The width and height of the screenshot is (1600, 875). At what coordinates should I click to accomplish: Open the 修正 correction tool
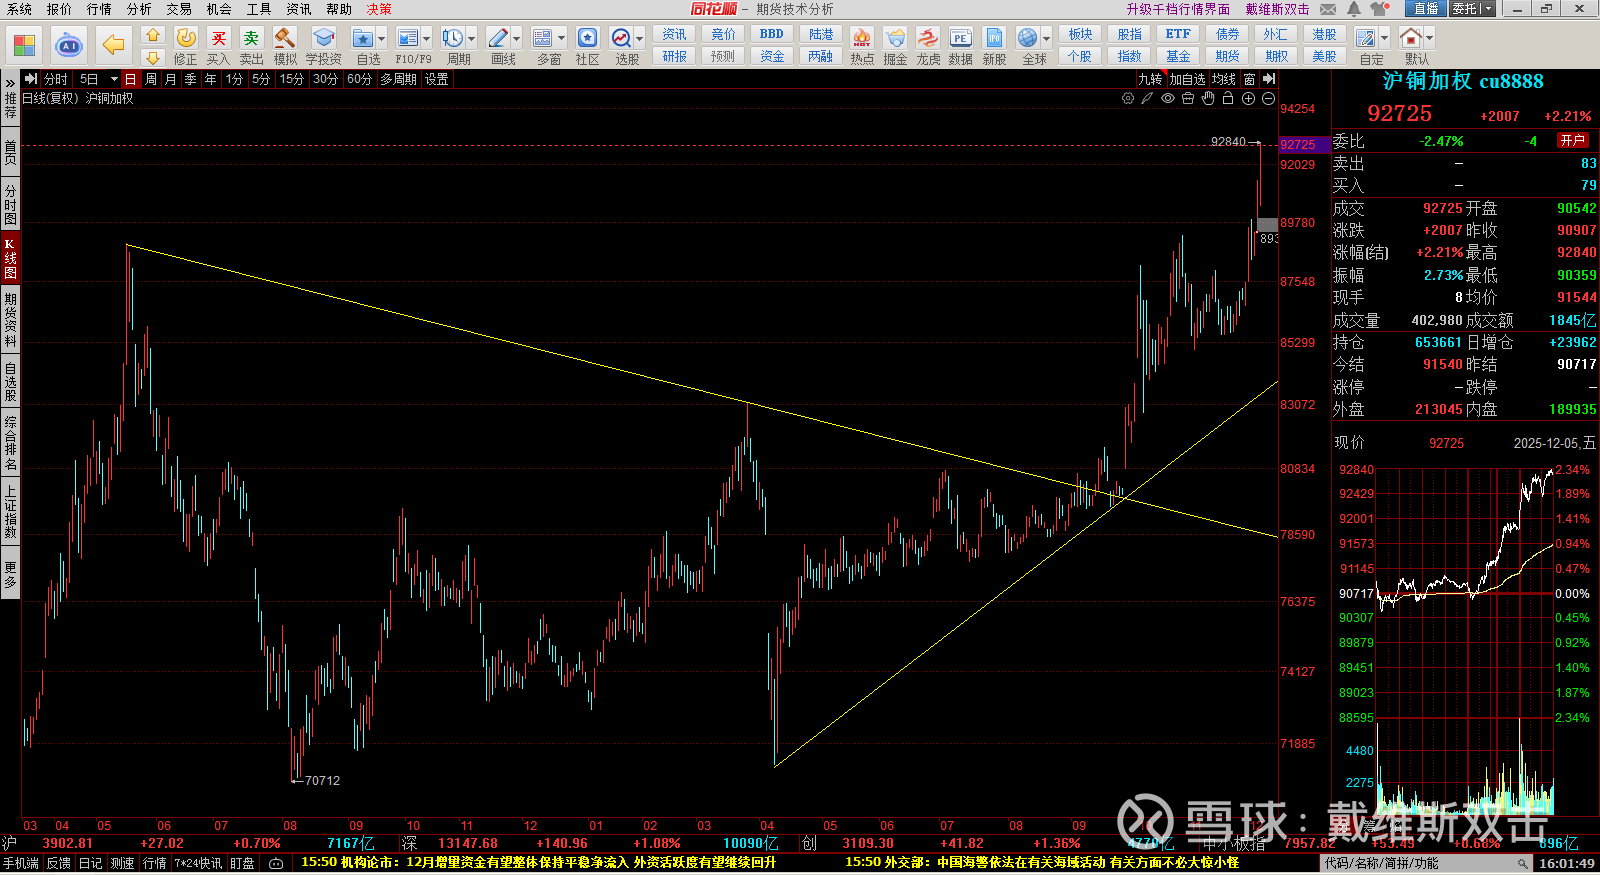point(186,46)
